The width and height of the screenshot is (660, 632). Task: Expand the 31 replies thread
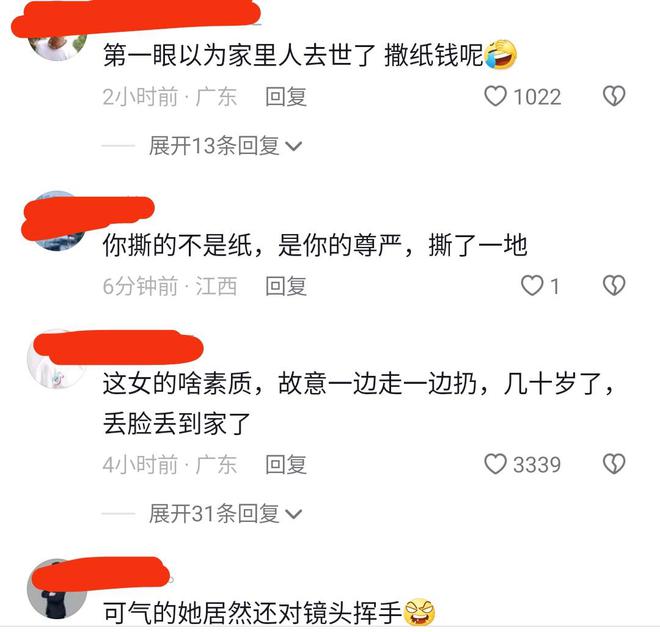click(225, 514)
